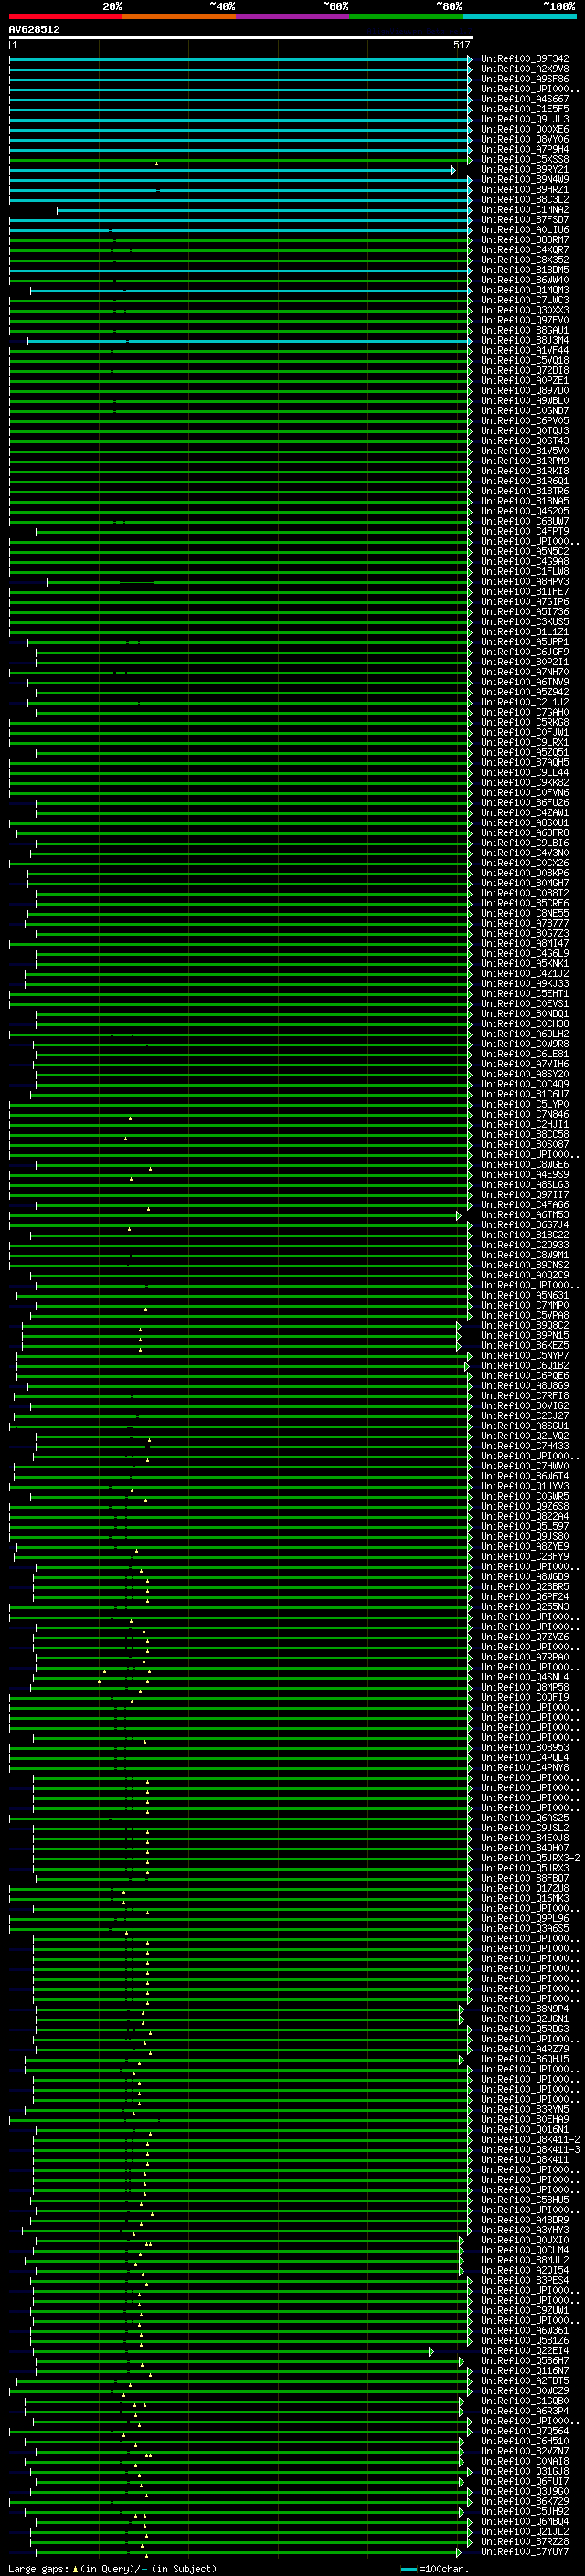This screenshot has height=2576, width=585.
Task: Select hit label UniRef100_Q8VY06
Action: pos(525,139)
